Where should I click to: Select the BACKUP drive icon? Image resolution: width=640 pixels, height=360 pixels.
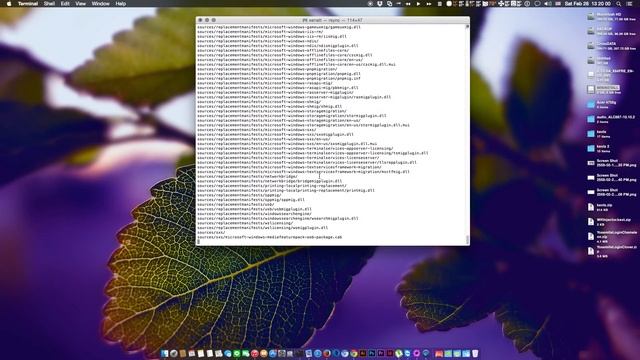pos(591,31)
